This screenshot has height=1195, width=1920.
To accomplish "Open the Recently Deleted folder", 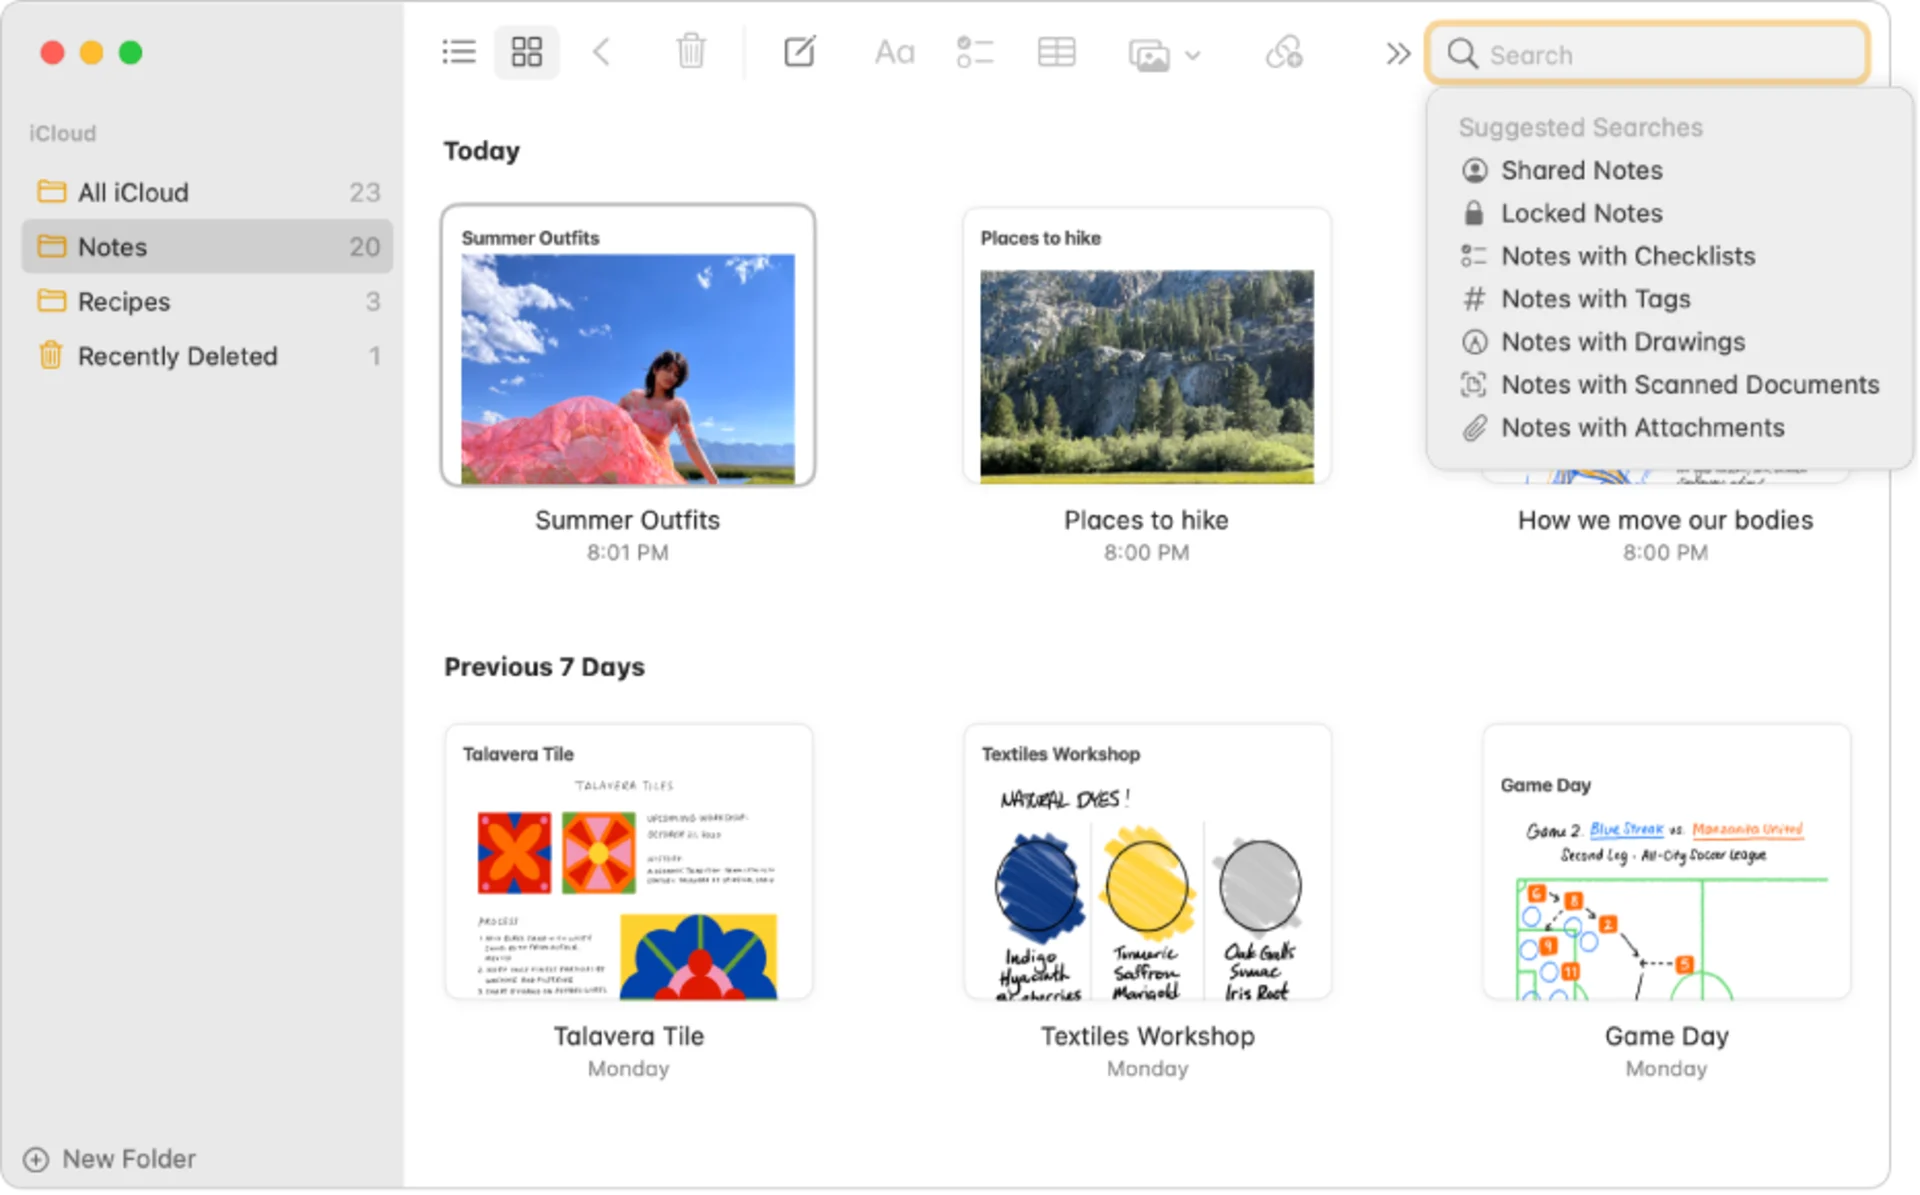I will pyautogui.click(x=178, y=356).
